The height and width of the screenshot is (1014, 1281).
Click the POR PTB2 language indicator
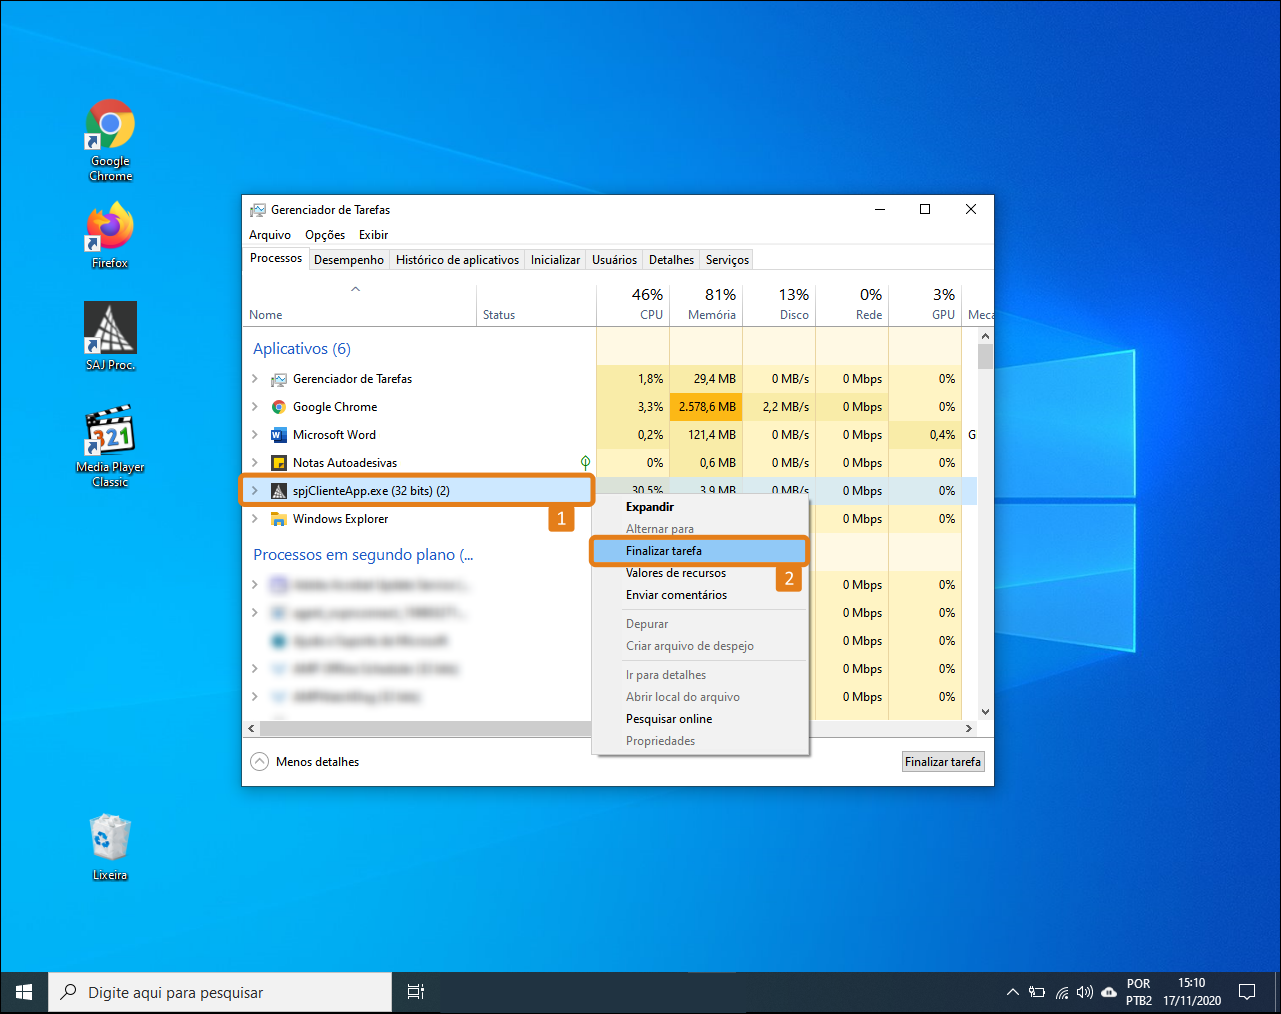pos(1139,992)
